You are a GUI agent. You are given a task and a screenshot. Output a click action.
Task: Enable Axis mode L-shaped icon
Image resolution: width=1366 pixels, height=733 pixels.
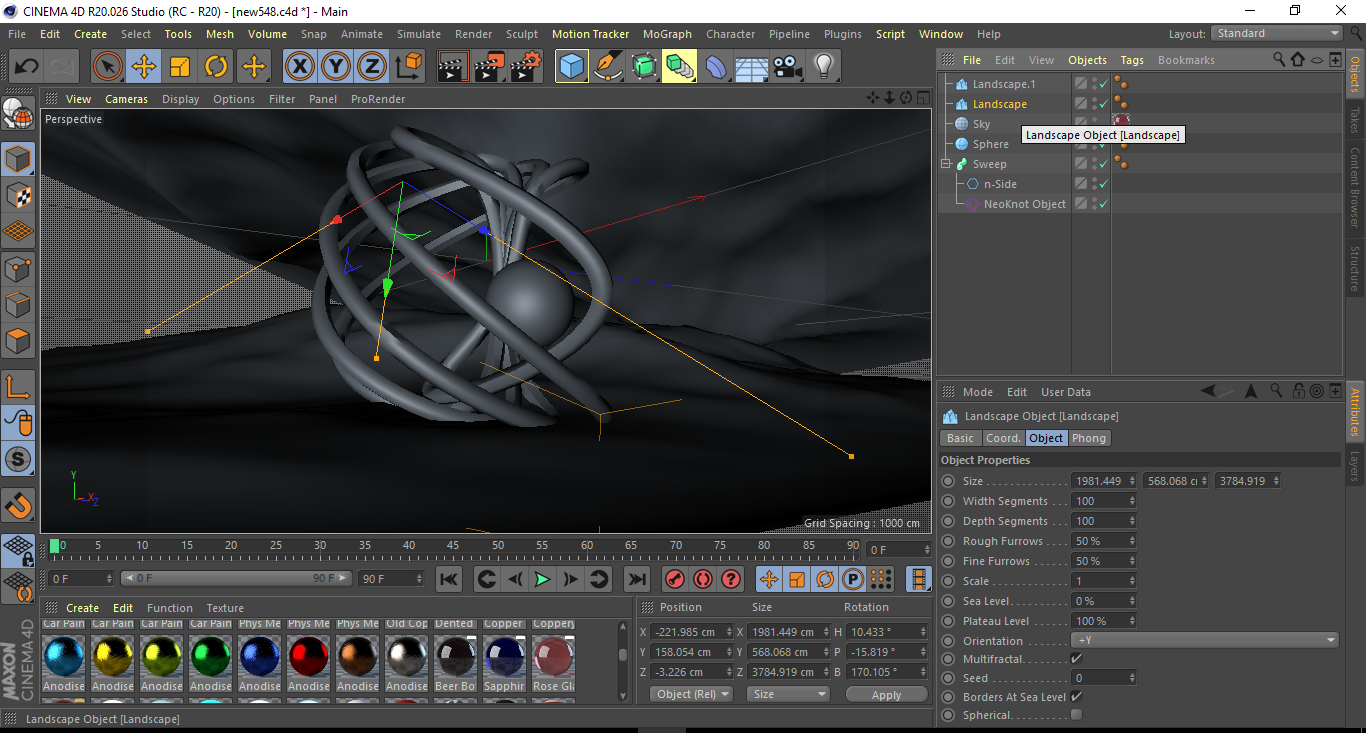tap(18, 387)
